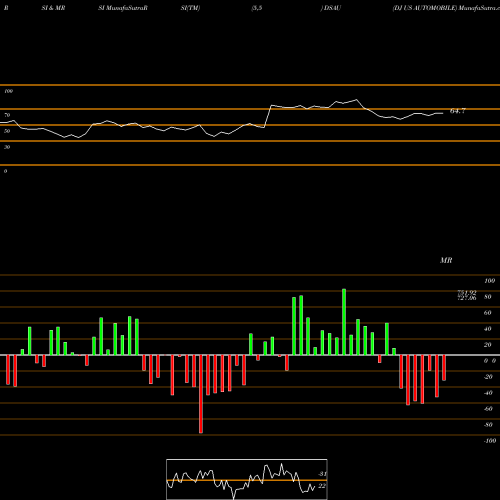Image resolution: width=500 pixels, height=500 pixels.
Task: Click the RSI current value label 64.7
Action: 458,111
